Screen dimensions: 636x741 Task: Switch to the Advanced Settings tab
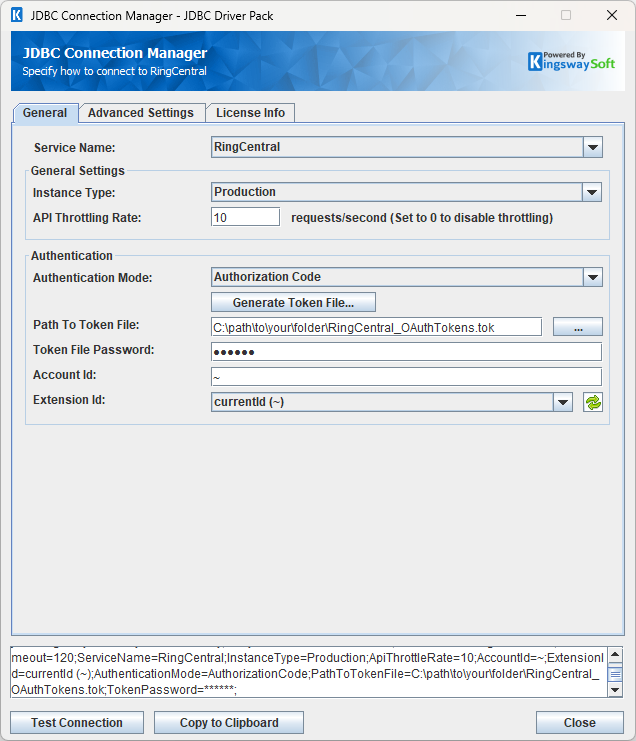tap(141, 113)
